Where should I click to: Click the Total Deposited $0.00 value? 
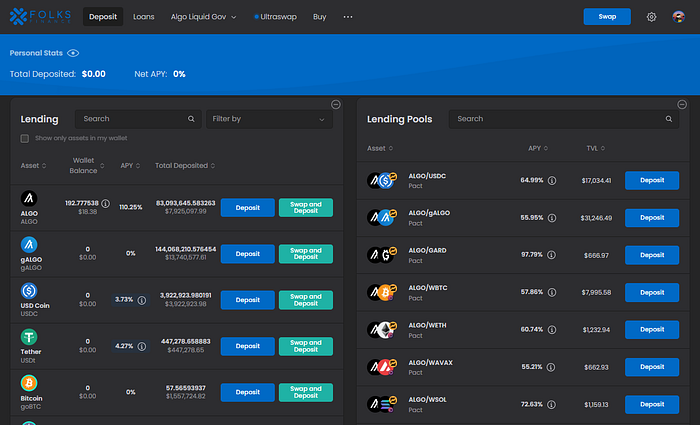click(x=94, y=74)
